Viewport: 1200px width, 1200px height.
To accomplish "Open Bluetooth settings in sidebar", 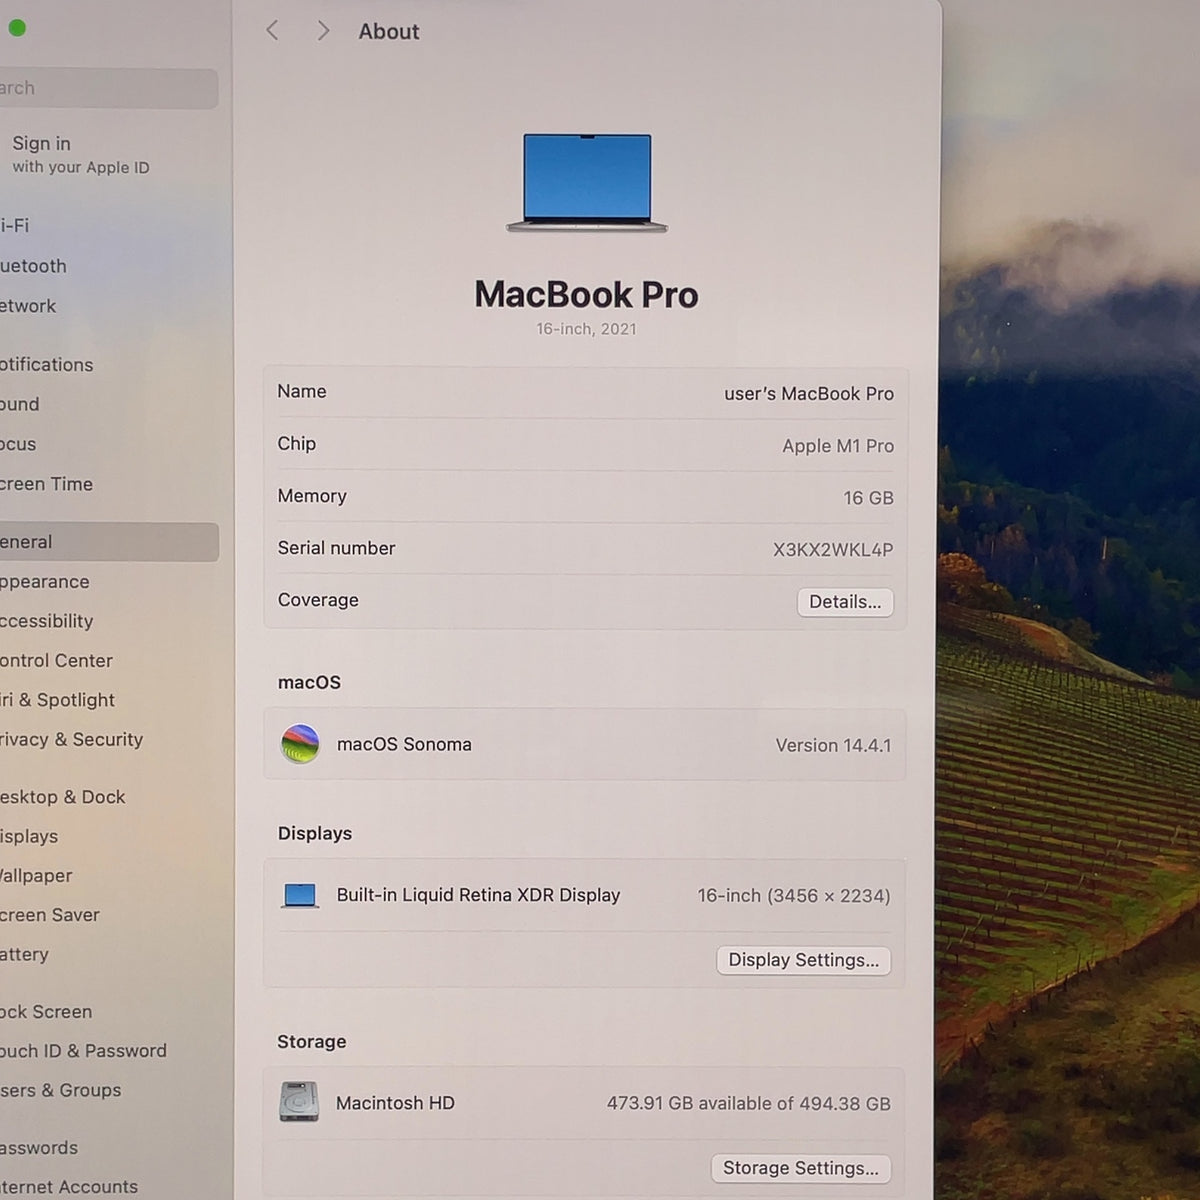I will (108, 266).
